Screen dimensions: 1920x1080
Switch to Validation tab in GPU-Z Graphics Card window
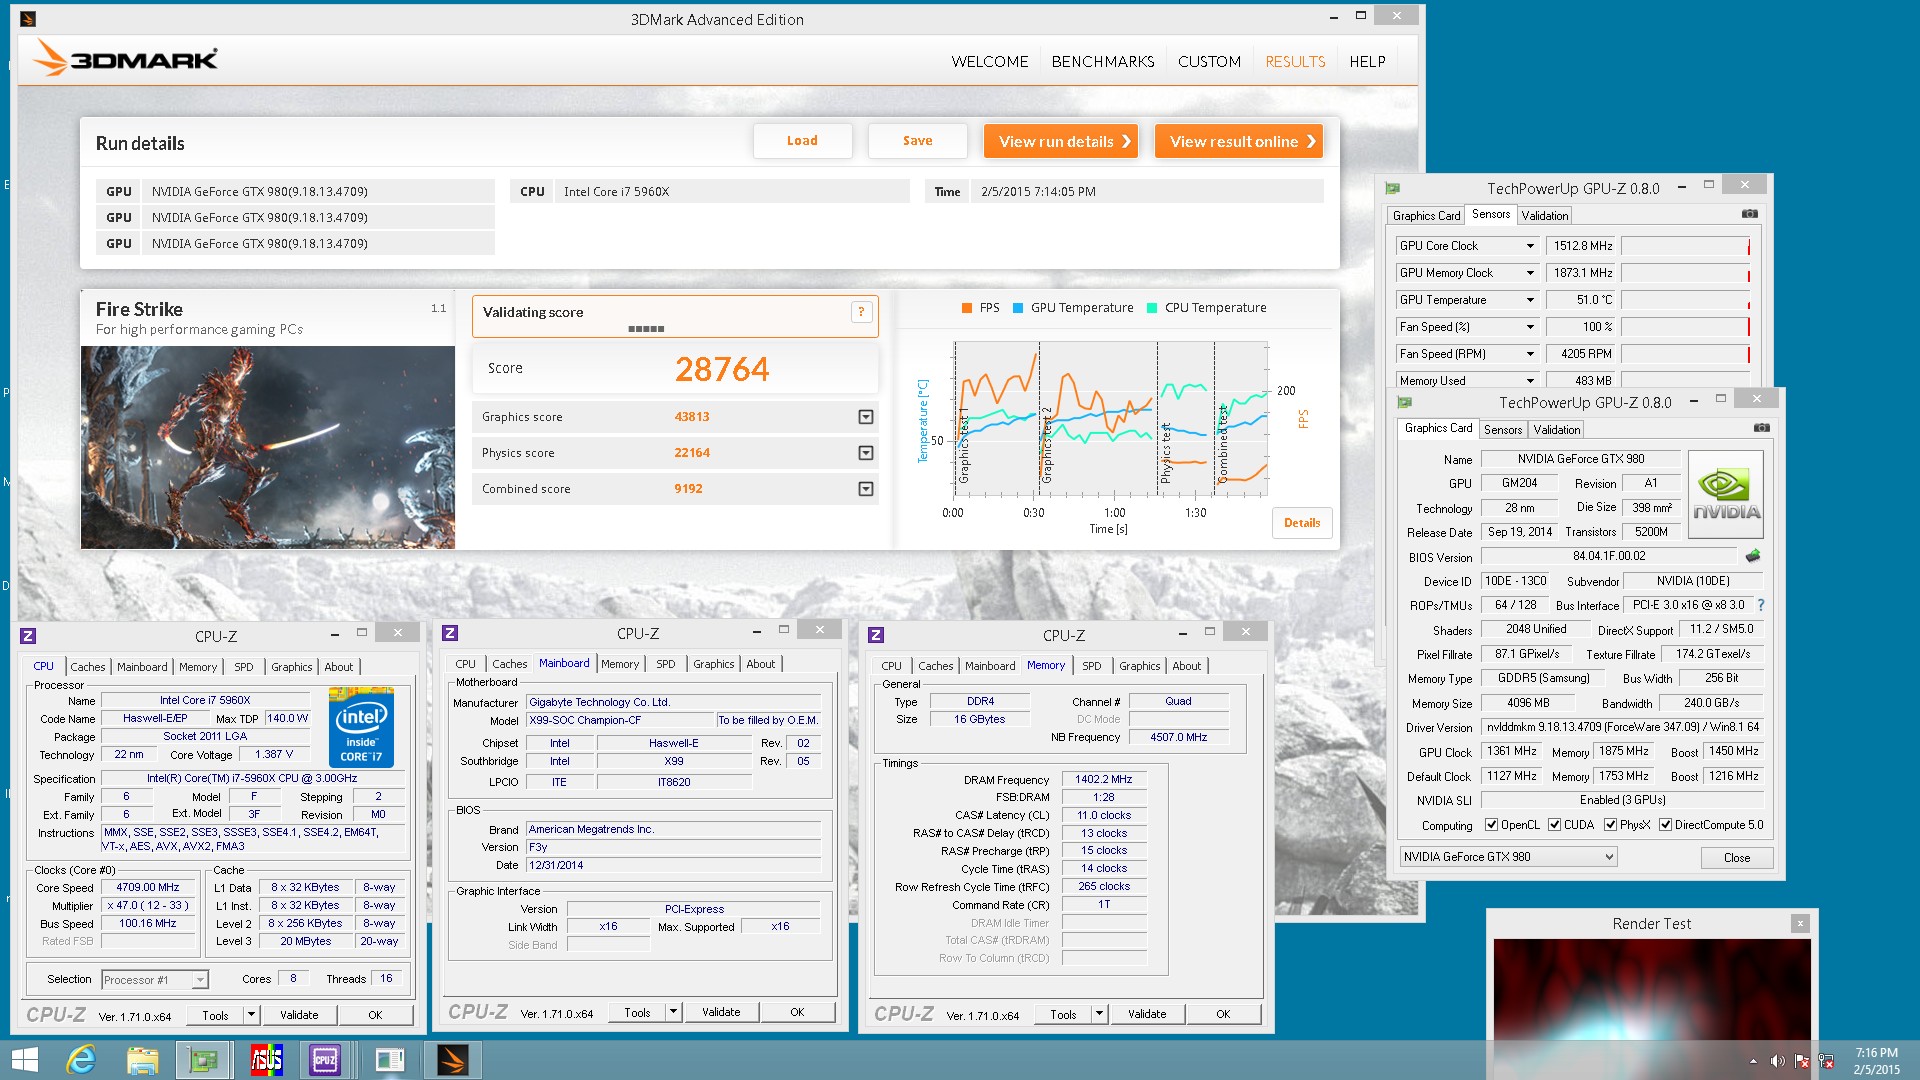pyautogui.click(x=1557, y=430)
